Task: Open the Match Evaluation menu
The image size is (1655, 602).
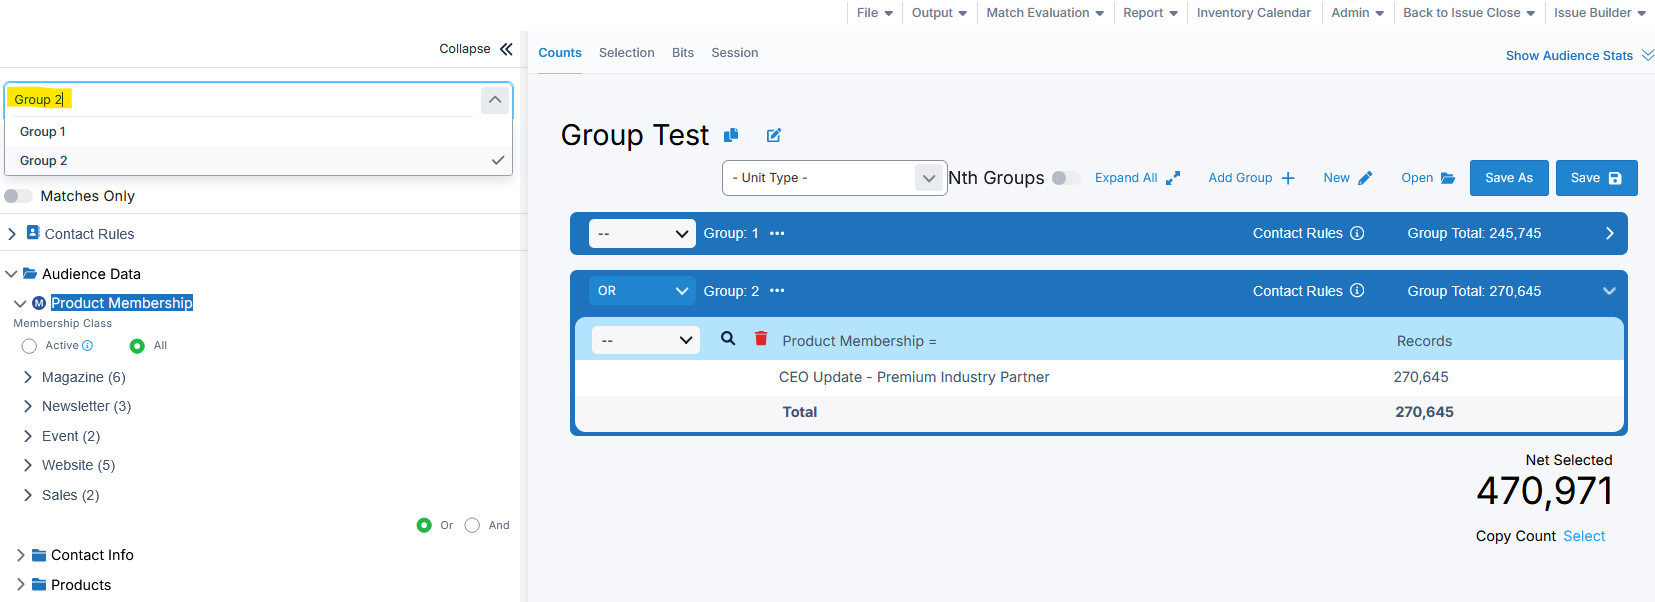Action: 1044,13
